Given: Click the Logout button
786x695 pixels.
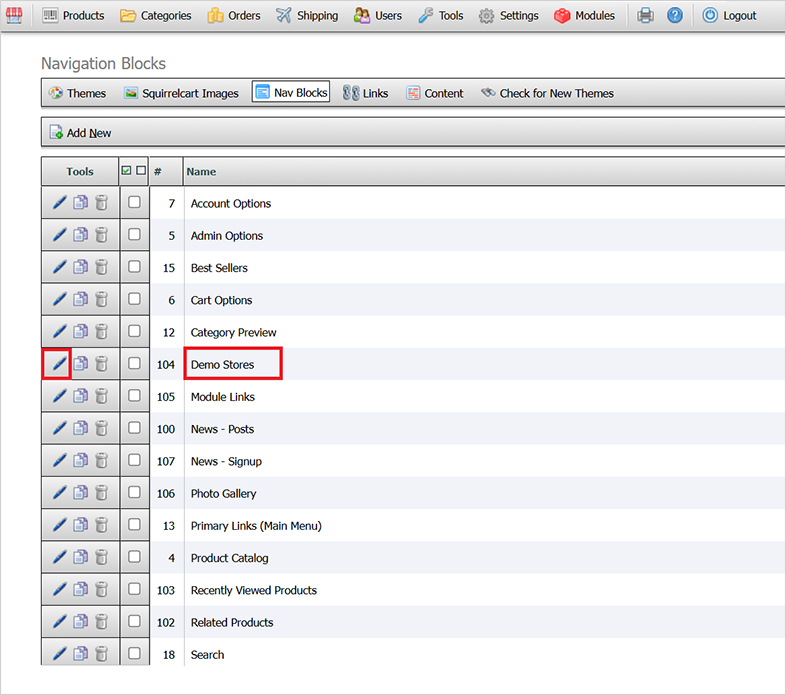Looking at the screenshot, I should pyautogui.click(x=730, y=16).
